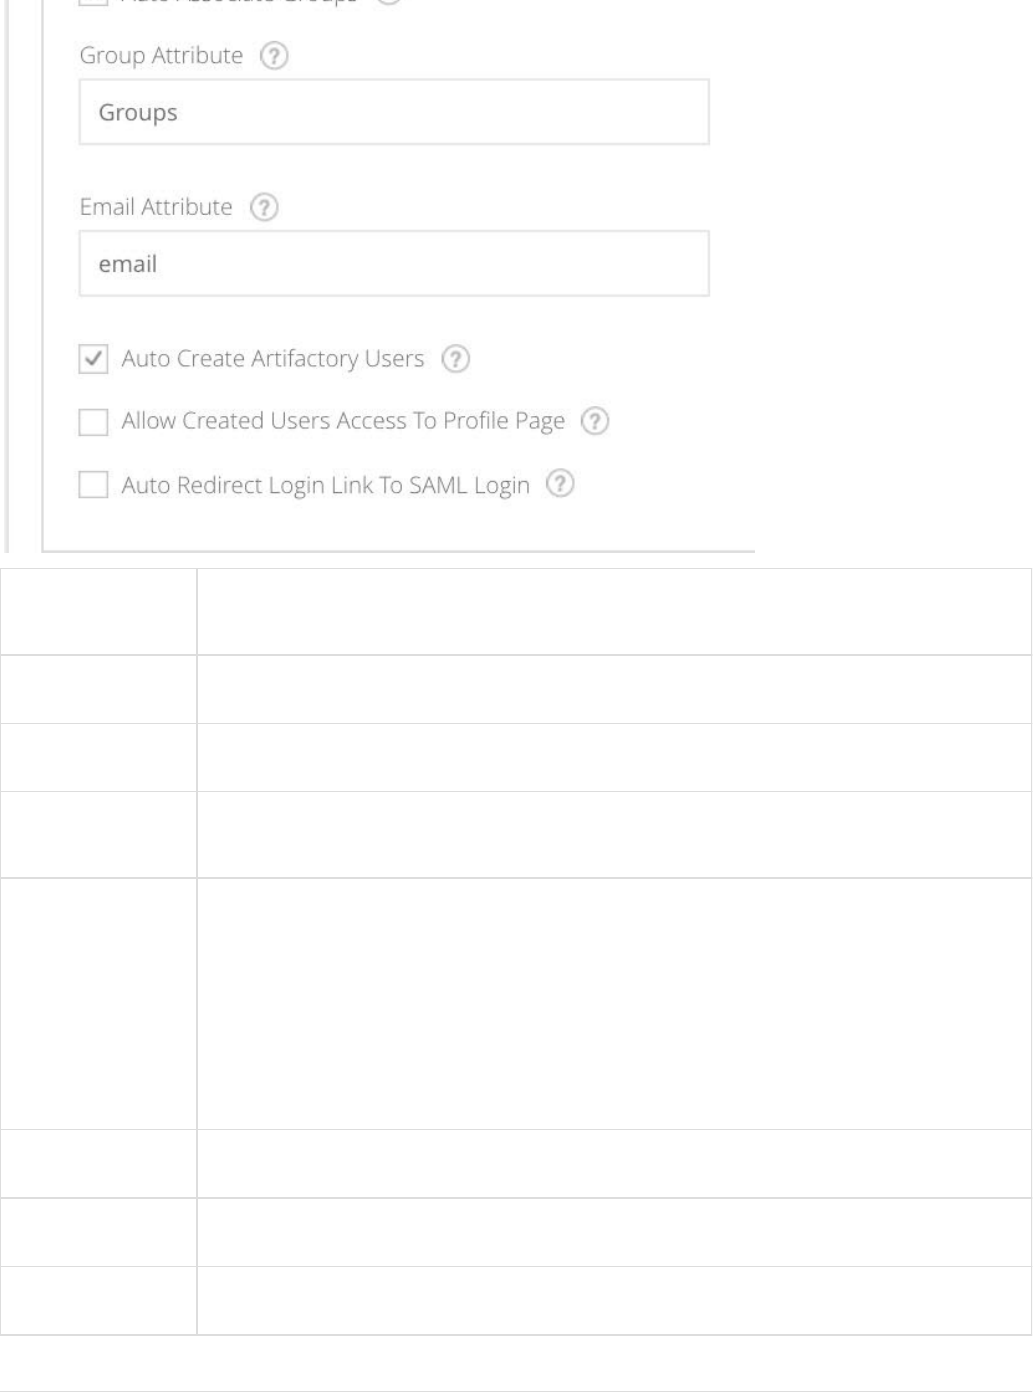Viewport: 1033px width, 1392px height.
Task: Show help for Auto Create Artifactory Users
Action: click(456, 359)
